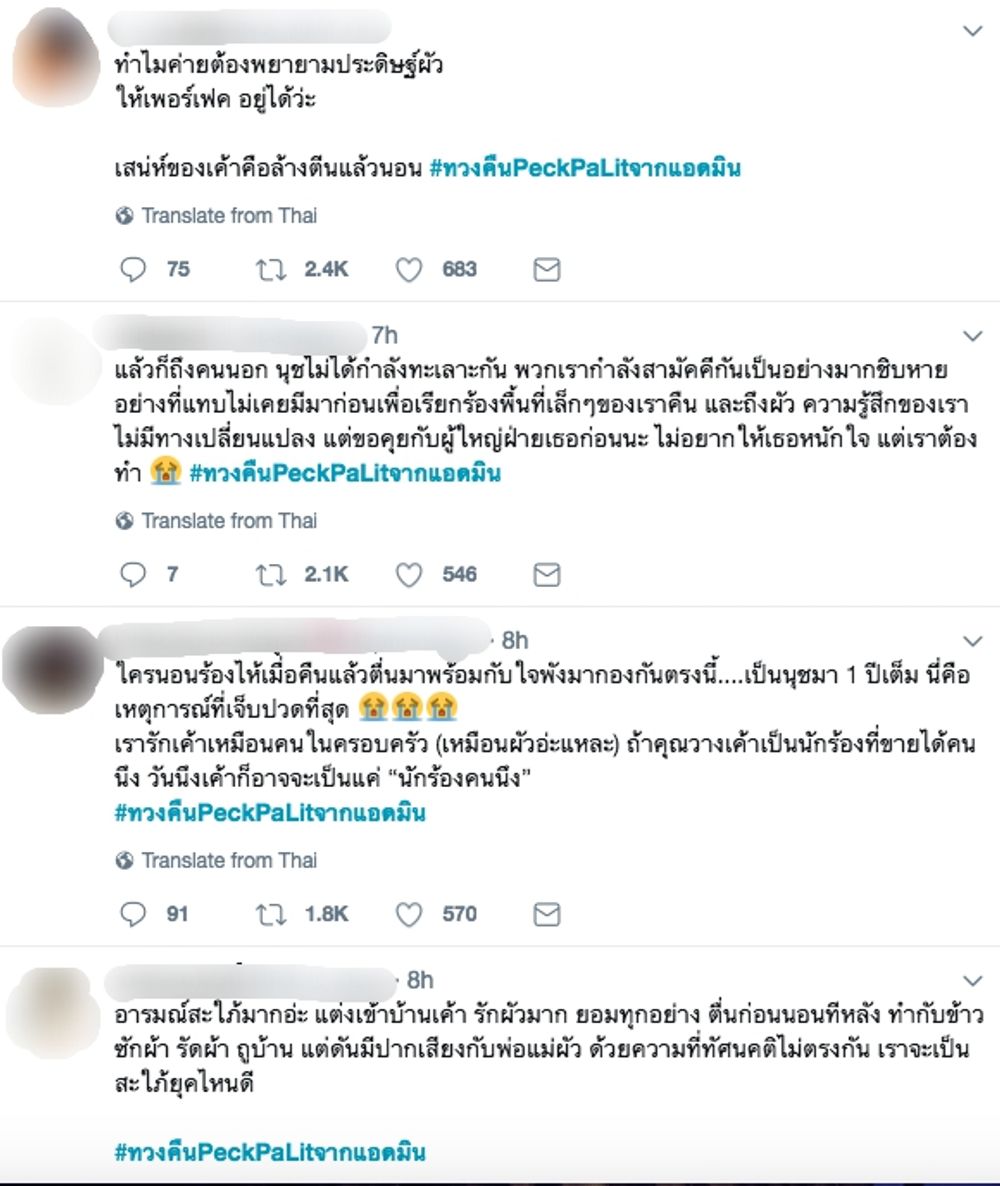
Task: Send first tweet via direct message envelope
Action: tap(547, 269)
